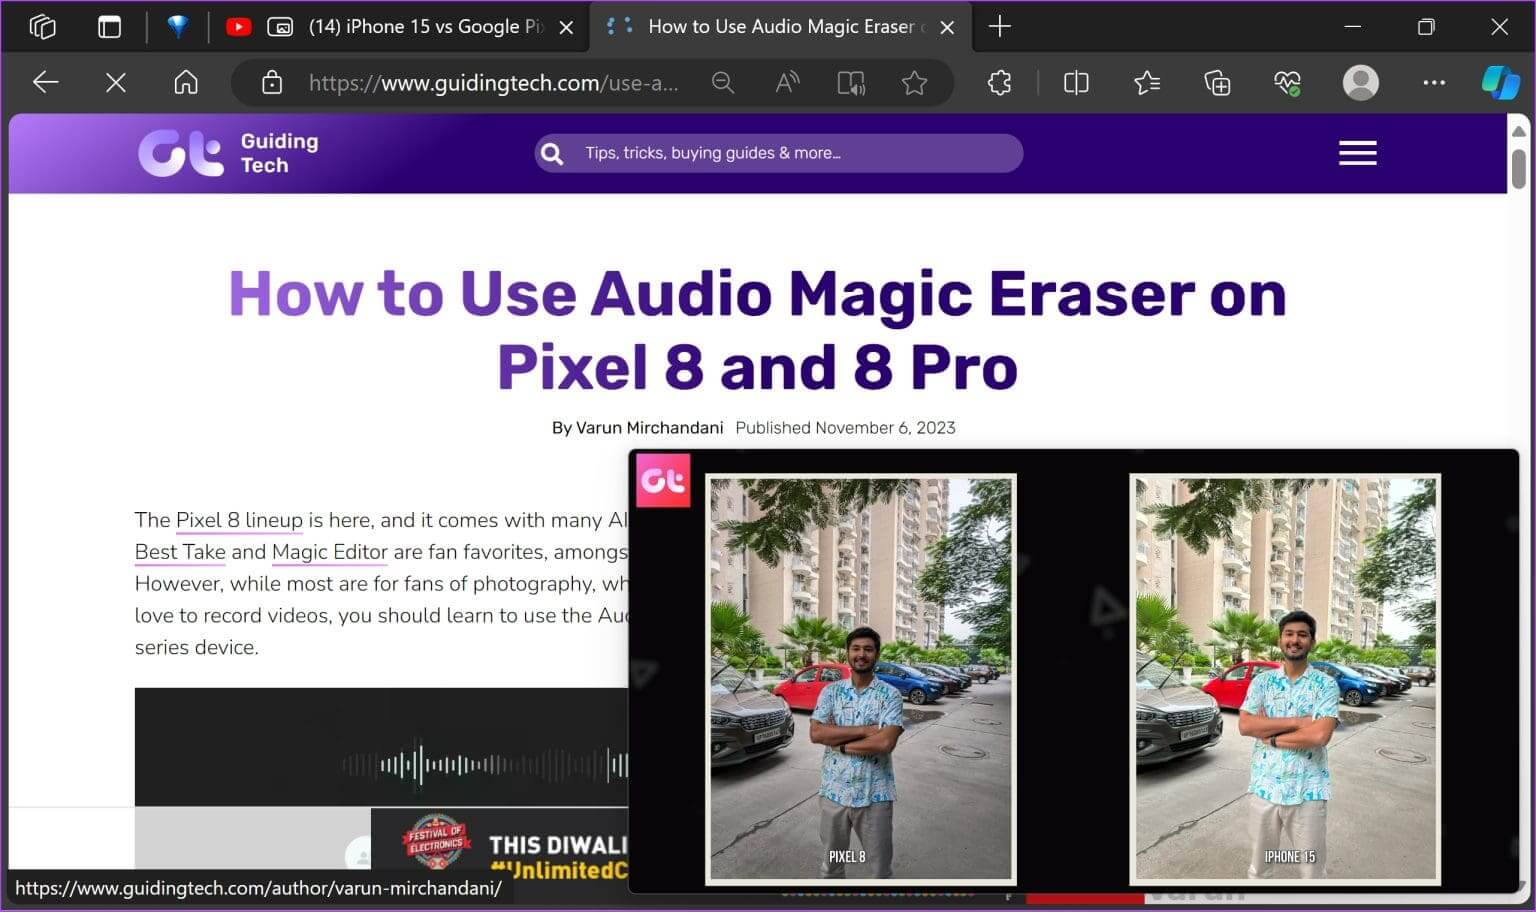Go to the browser home page
Viewport: 1536px width, 912px height.
click(x=186, y=83)
